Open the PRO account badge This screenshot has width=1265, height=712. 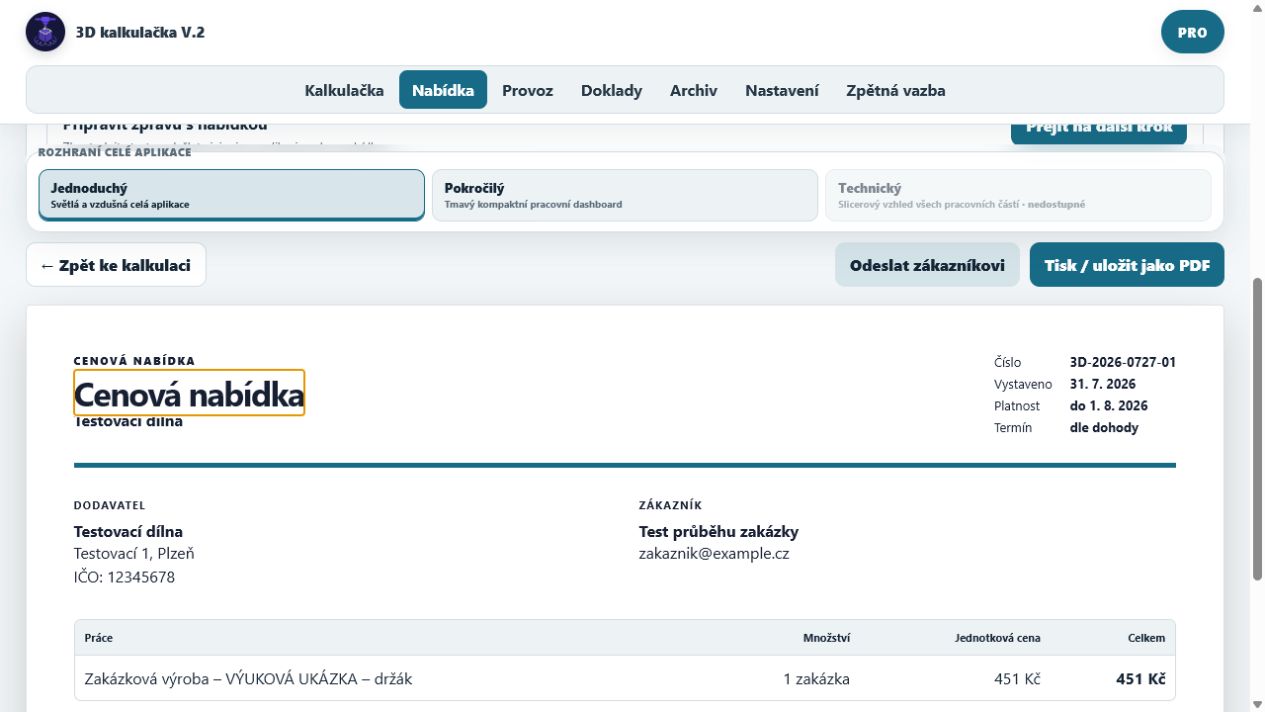pyautogui.click(x=1192, y=32)
